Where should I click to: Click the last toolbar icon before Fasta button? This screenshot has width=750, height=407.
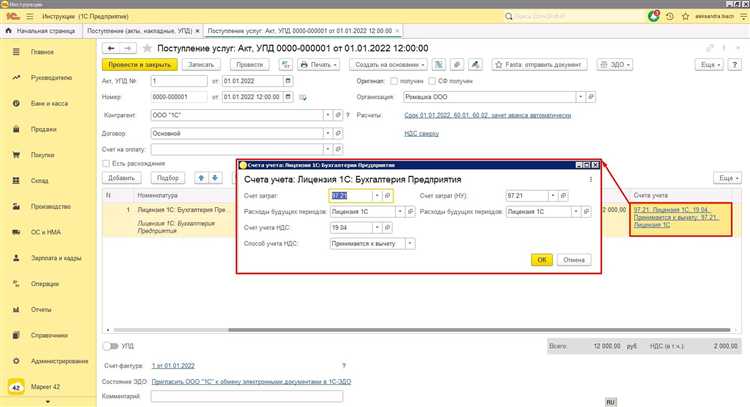click(475, 65)
